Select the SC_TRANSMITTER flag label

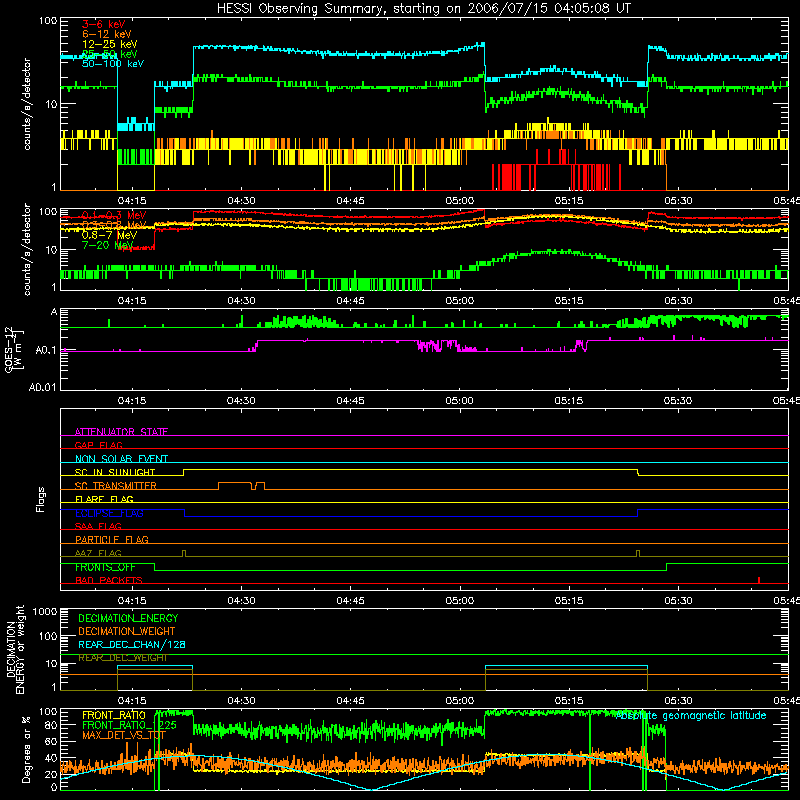point(115,486)
